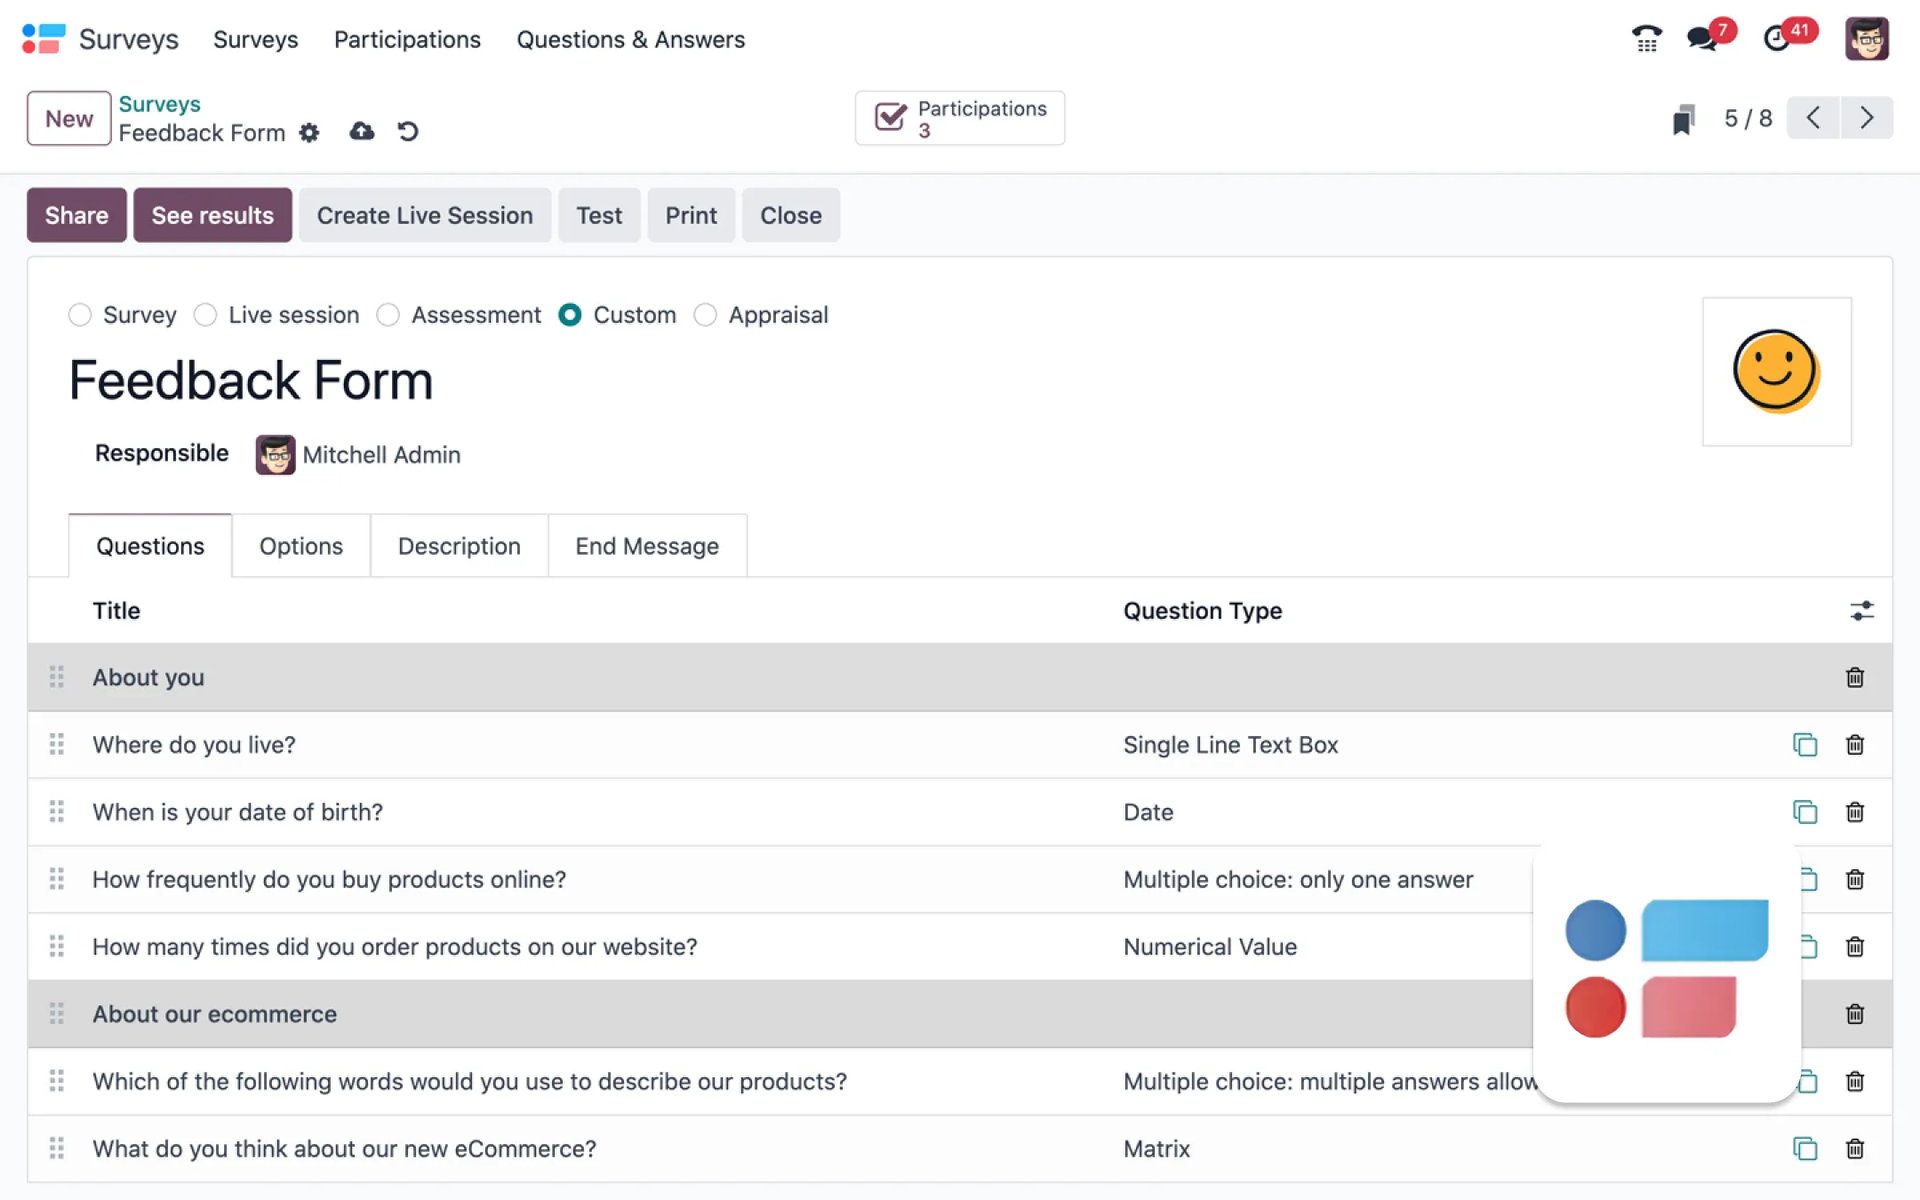This screenshot has height=1200, width=1920.
Task: Click the Question Type column header
Action: point(1203,611)
